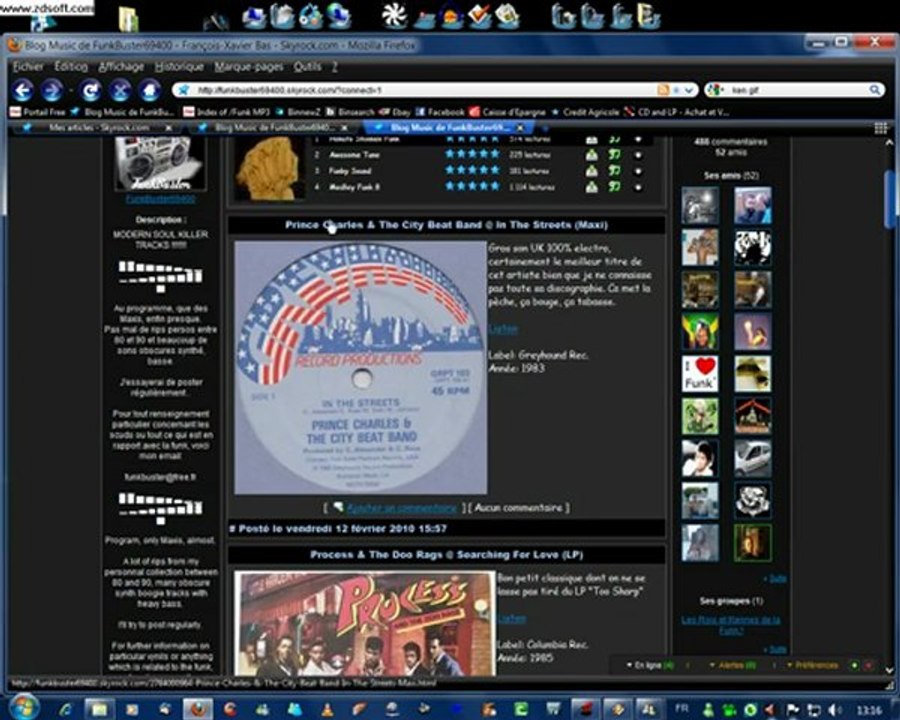Expand the address bar history dropdown arrow

[x=689, y=90]
